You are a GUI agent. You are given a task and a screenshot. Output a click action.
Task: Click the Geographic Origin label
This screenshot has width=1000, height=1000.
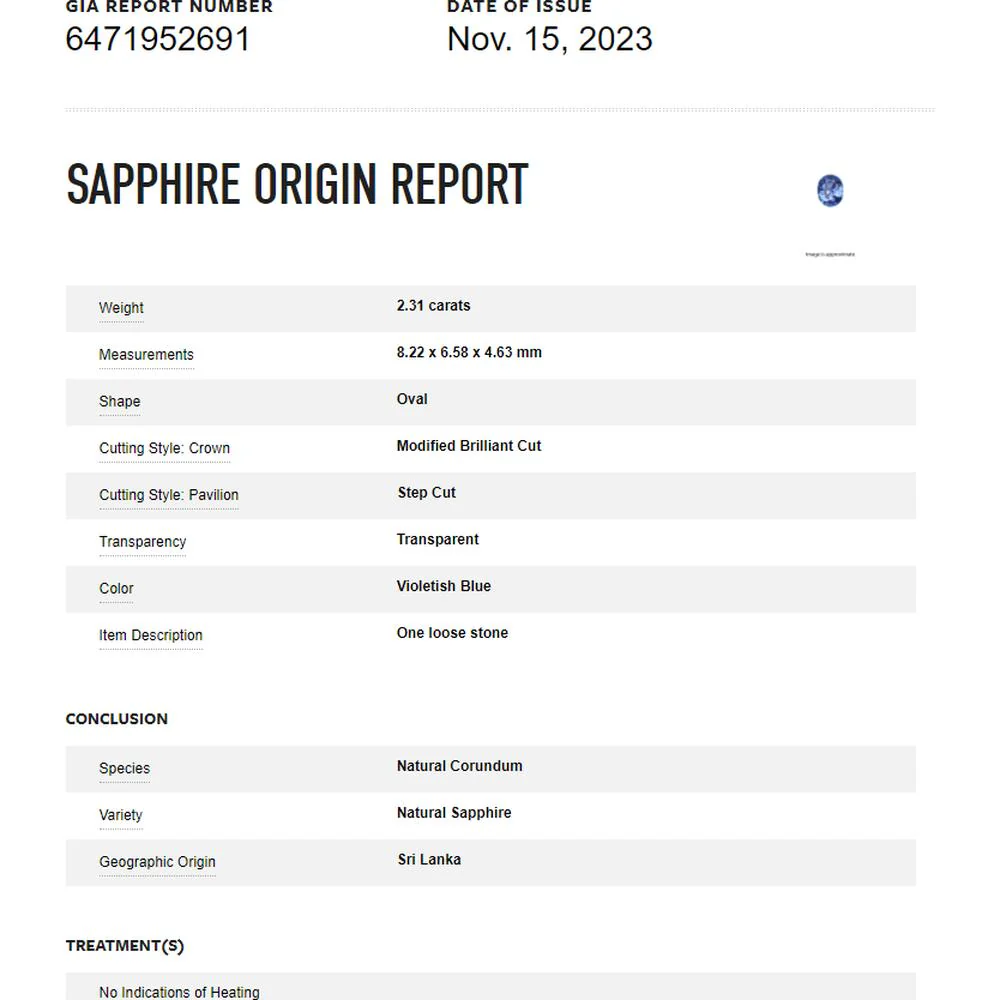point(157,862)
